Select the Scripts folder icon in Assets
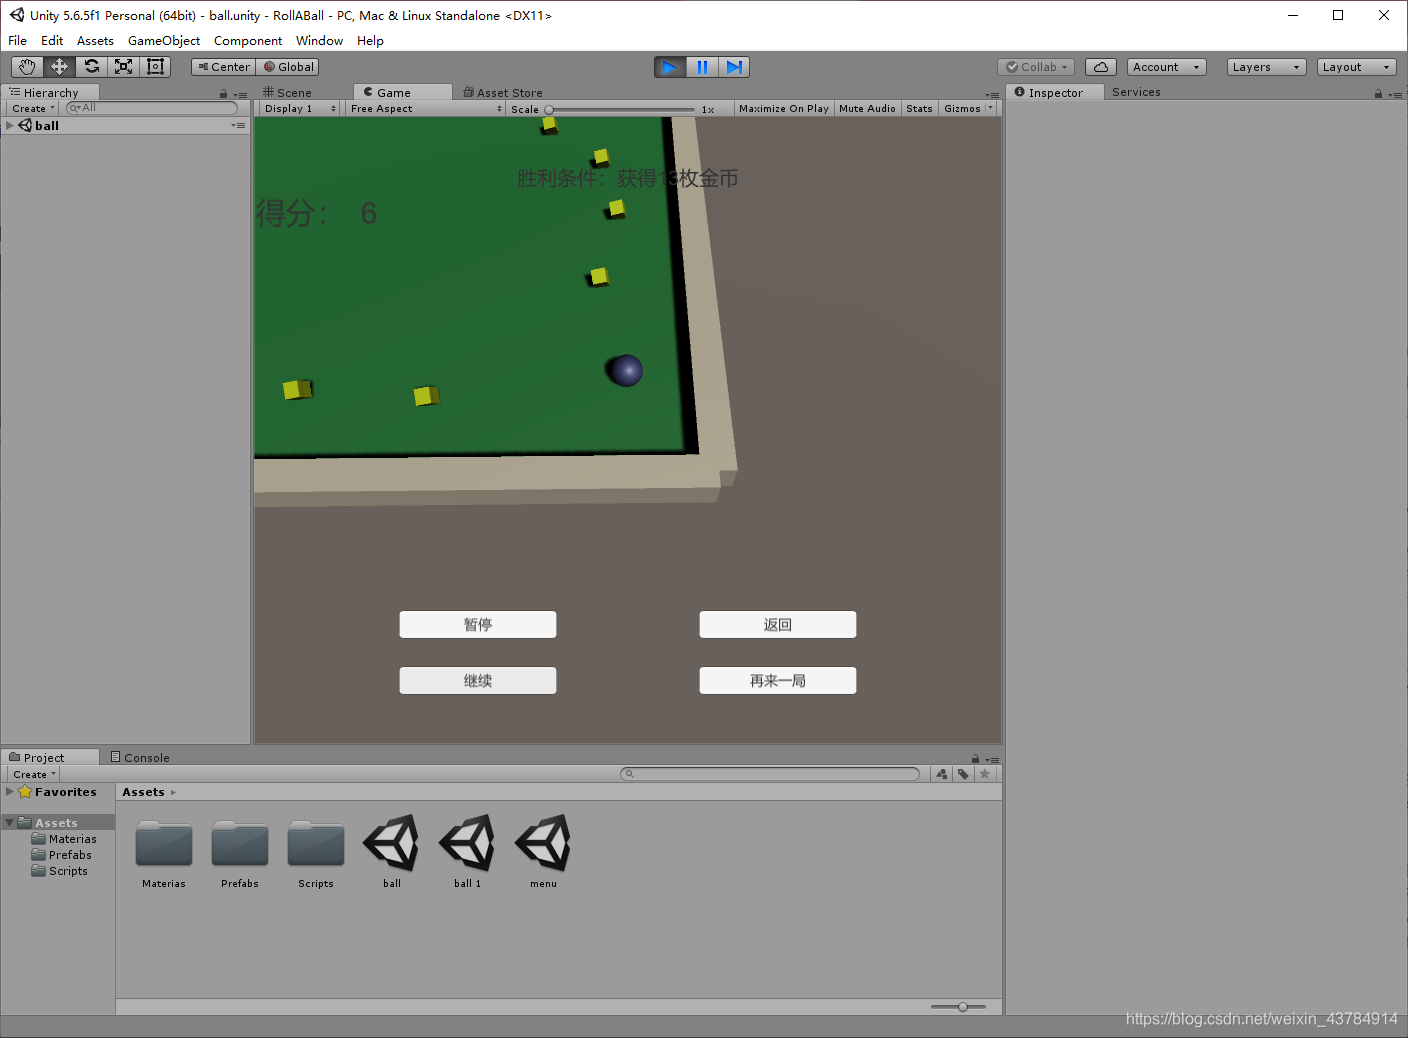 click(316, 844)
